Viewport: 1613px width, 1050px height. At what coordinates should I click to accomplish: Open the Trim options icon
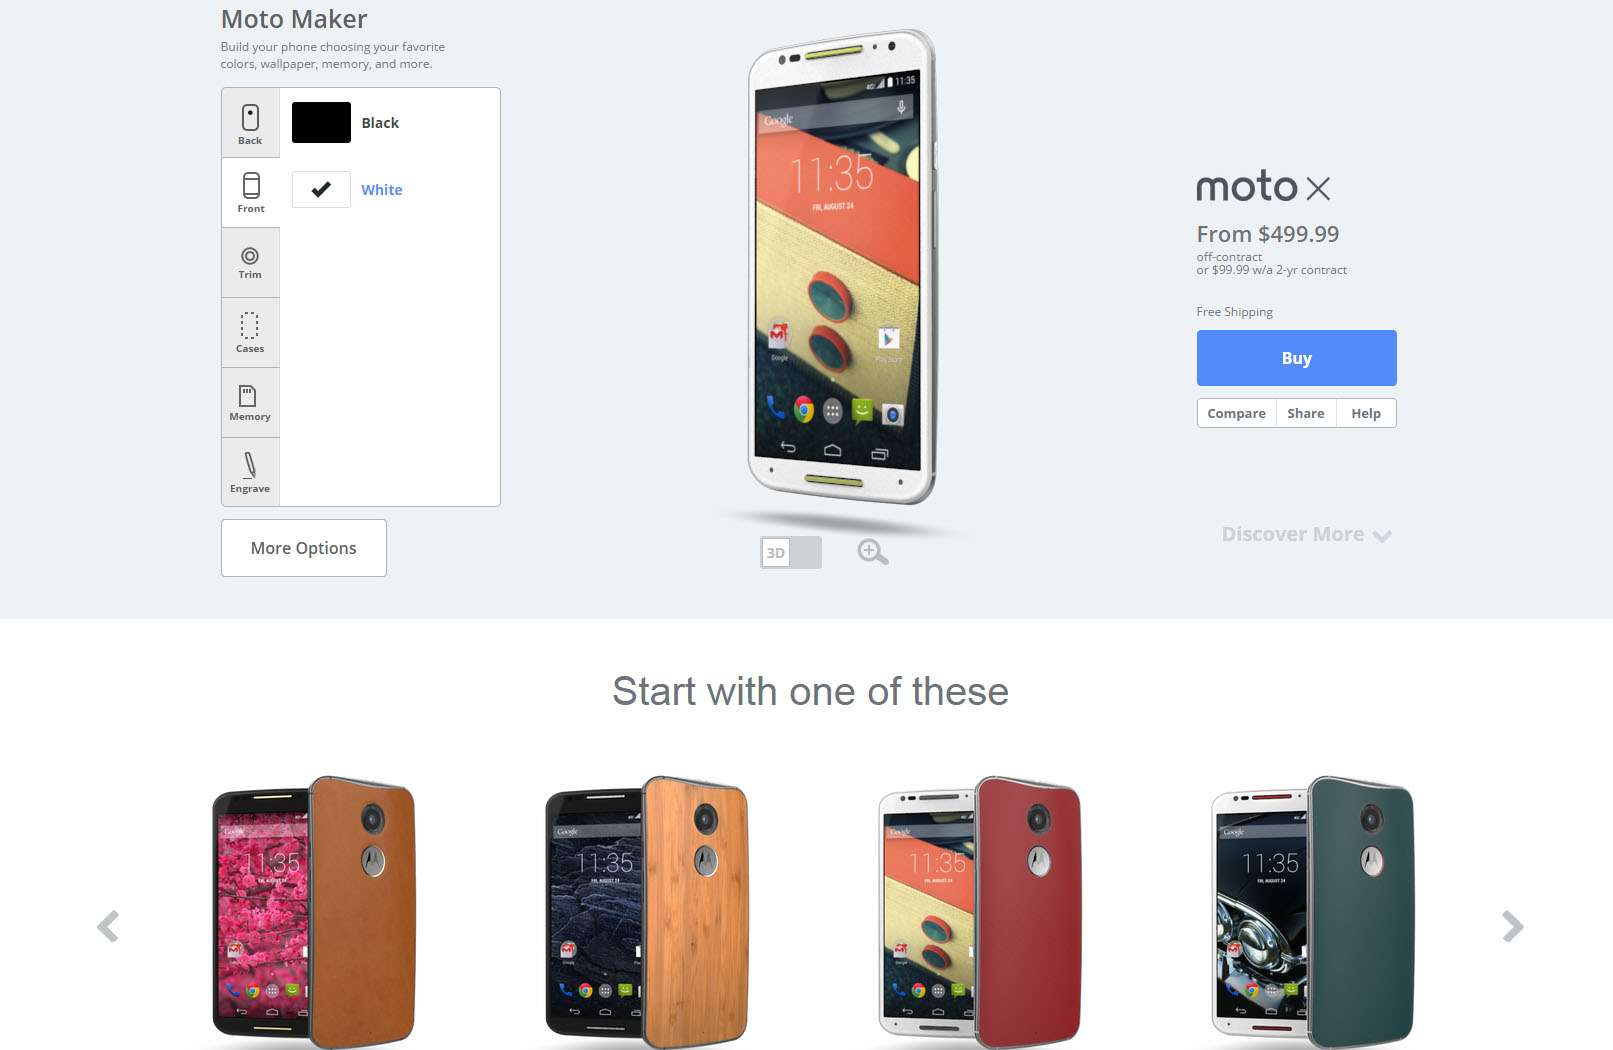[x=250, y=256]
